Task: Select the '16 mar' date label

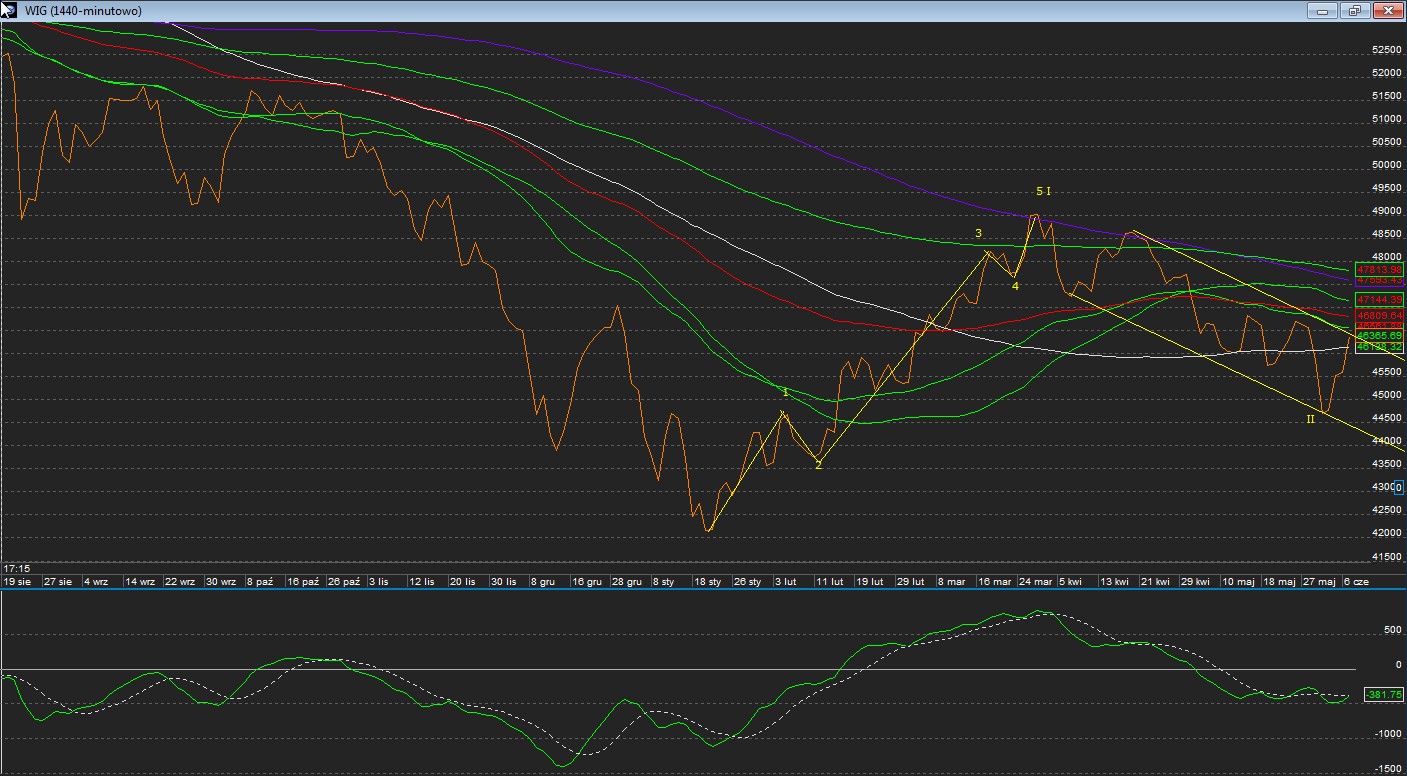Action: point(995,581)
